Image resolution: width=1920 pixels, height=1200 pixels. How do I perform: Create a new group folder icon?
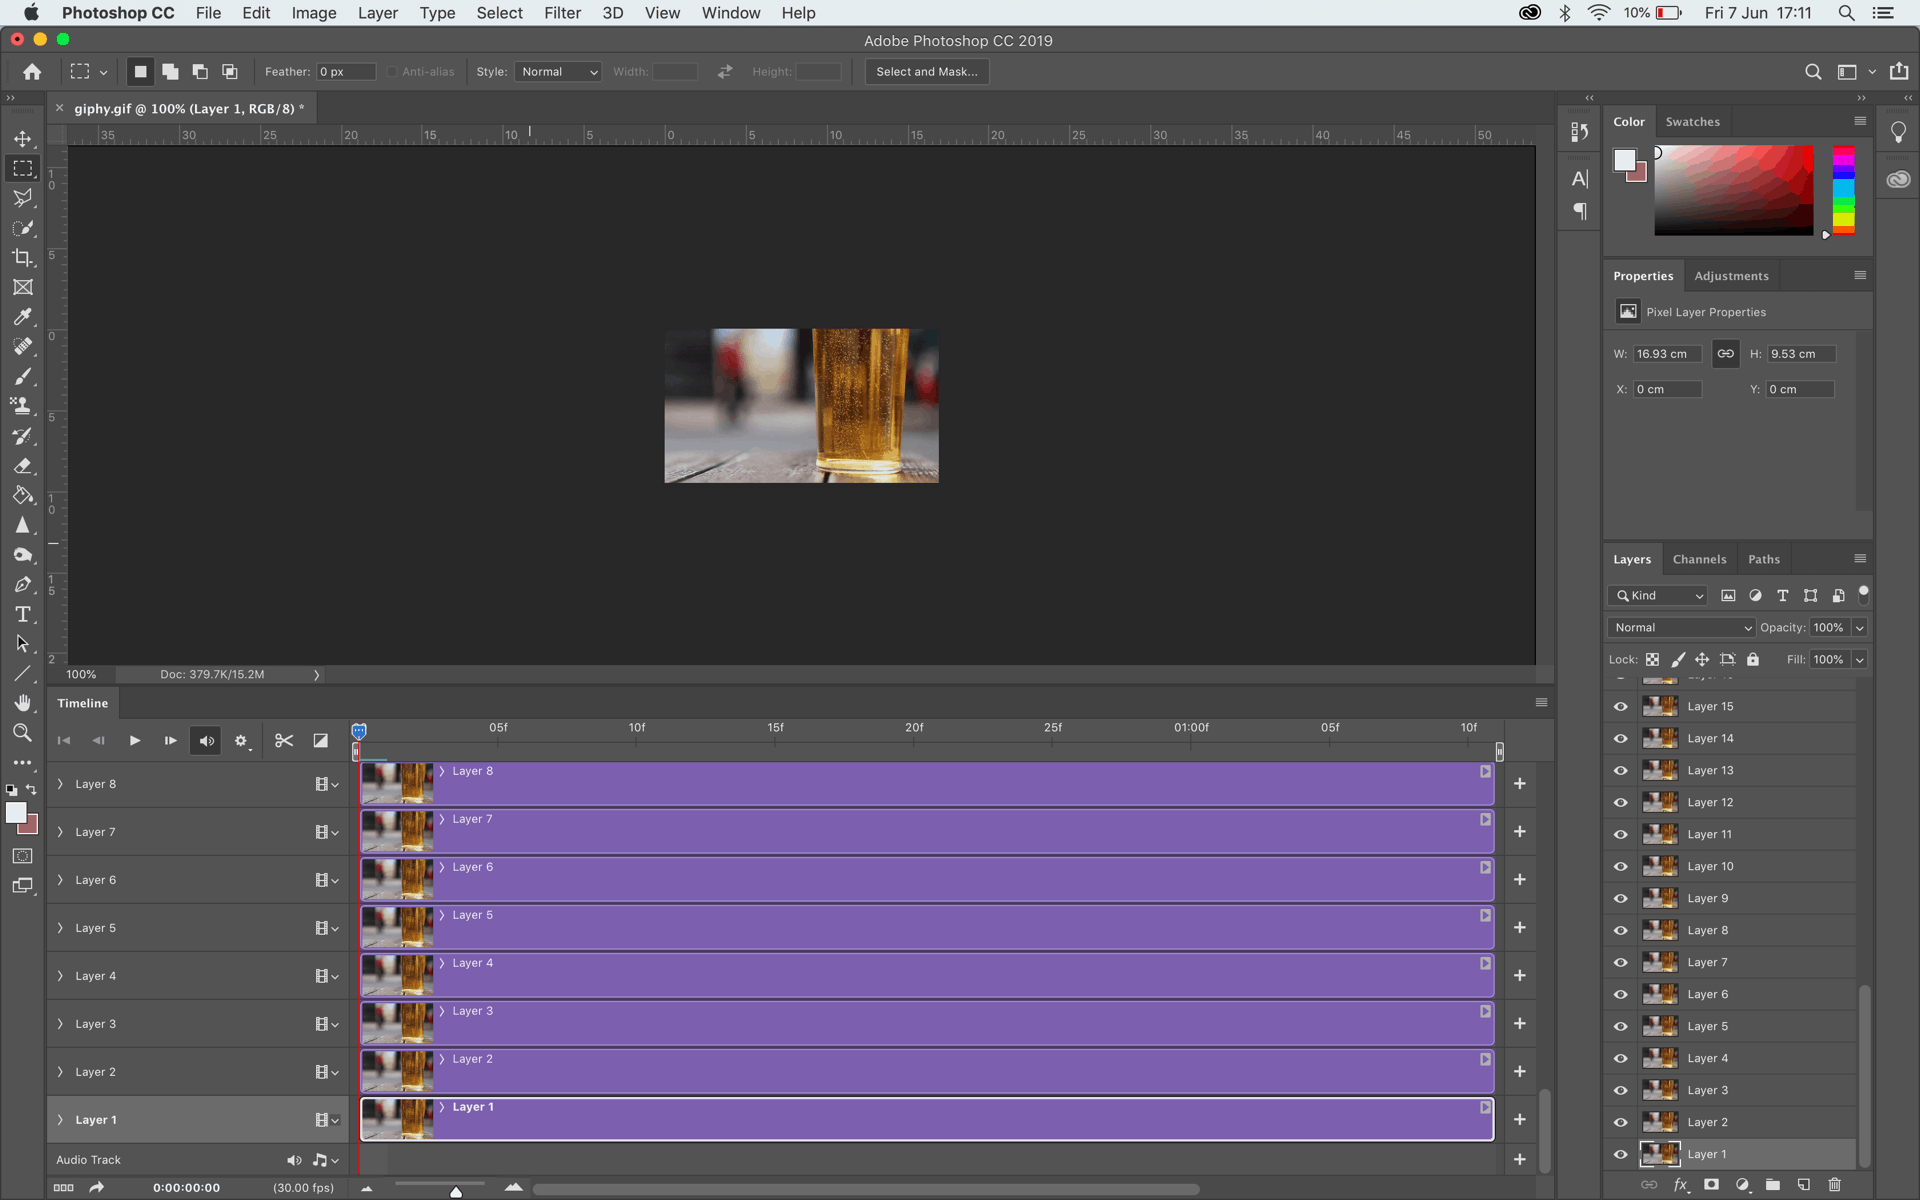click(1773, 1185)
